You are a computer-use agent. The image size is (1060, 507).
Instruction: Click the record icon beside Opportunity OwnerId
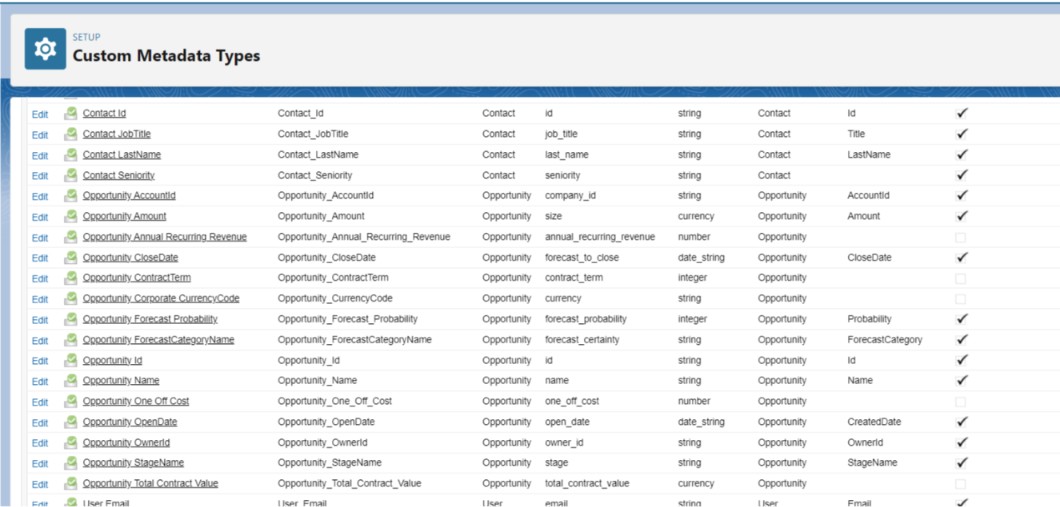click(x=71, y=442)
